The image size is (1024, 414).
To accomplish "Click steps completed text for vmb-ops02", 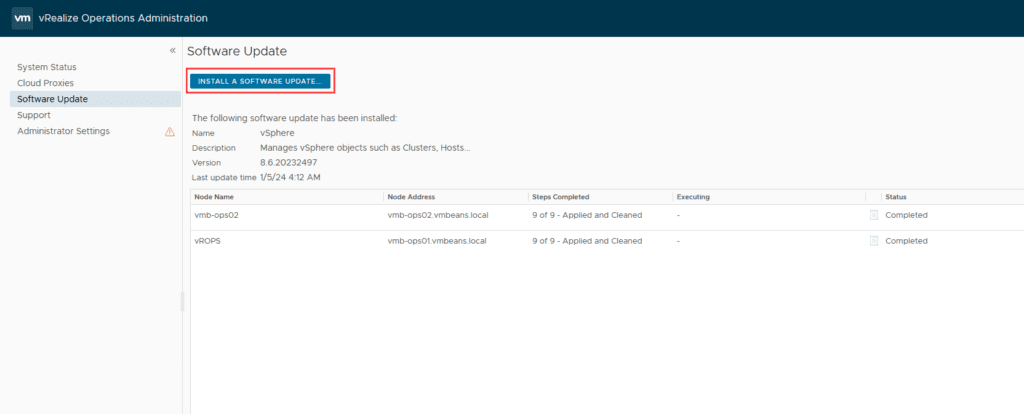I will click(x=587, y=215).
